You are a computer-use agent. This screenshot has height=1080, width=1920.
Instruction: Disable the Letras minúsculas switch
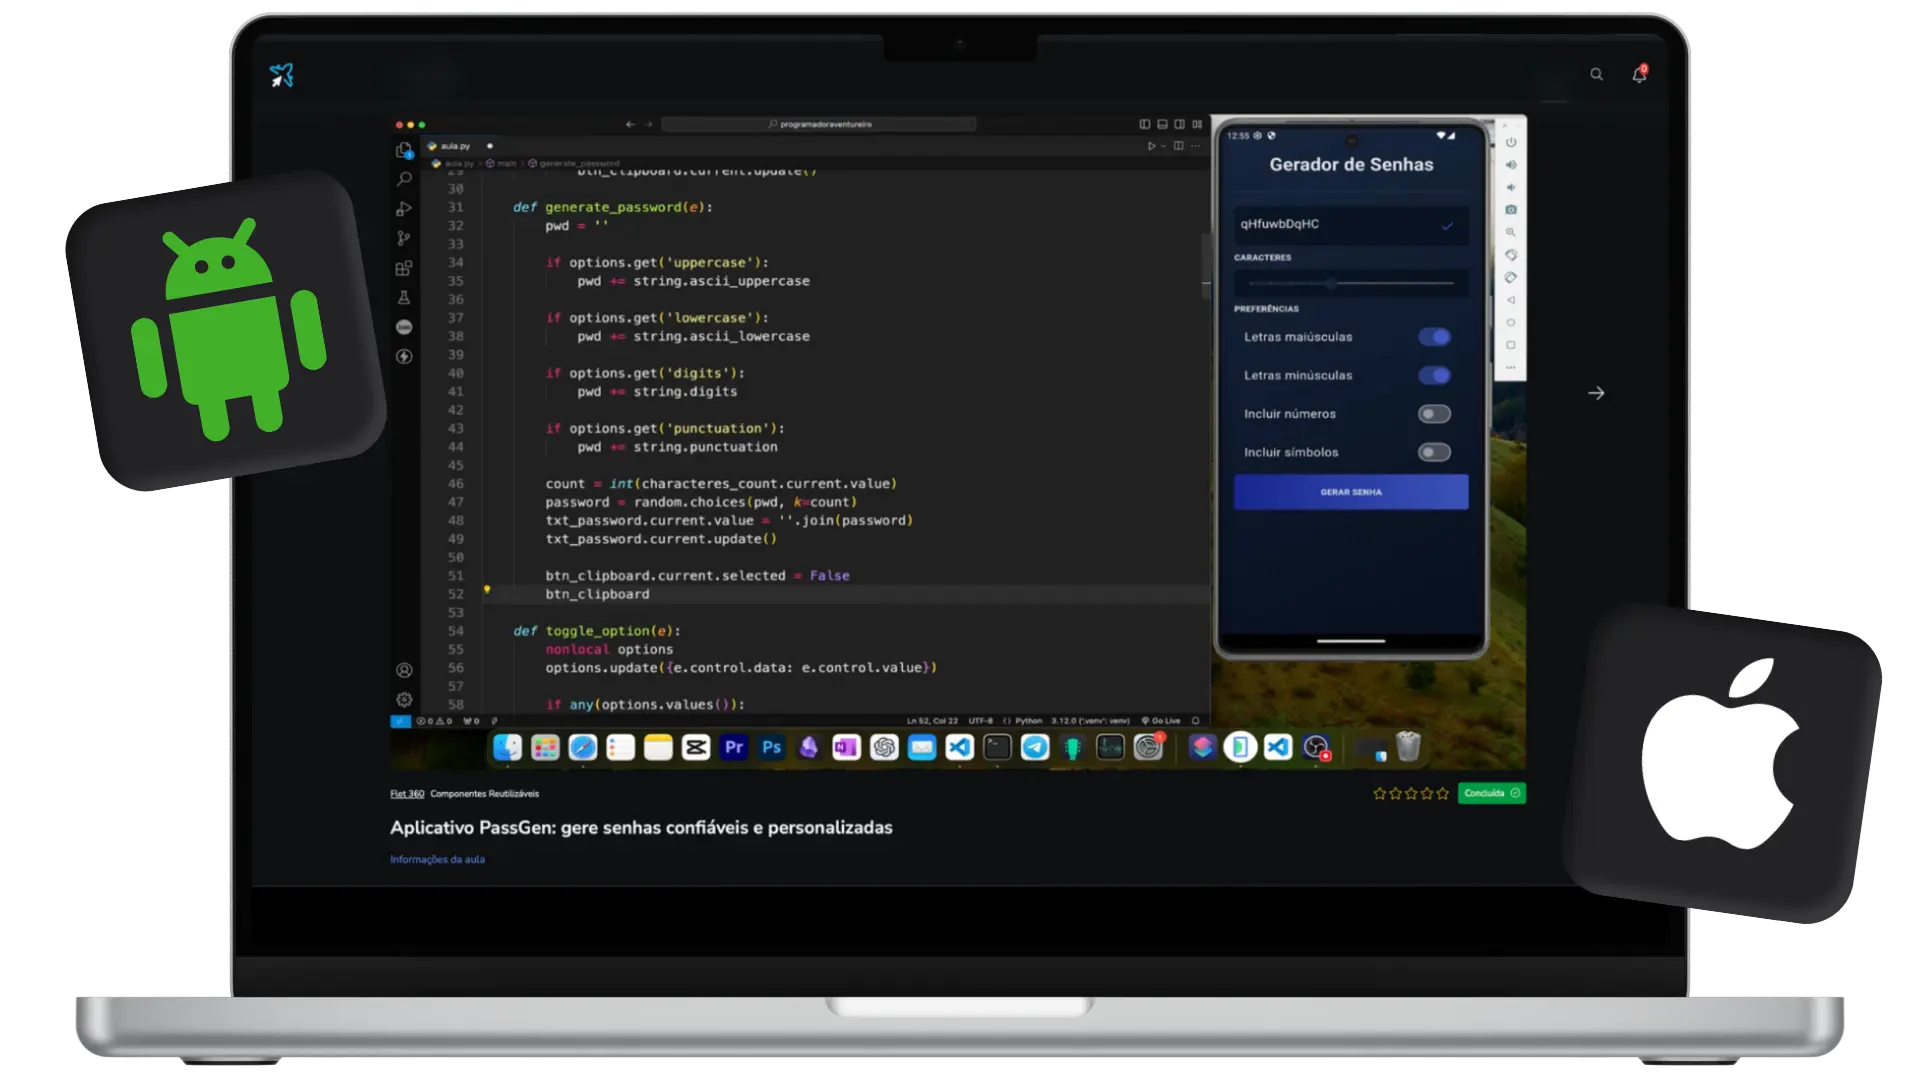1434,376
